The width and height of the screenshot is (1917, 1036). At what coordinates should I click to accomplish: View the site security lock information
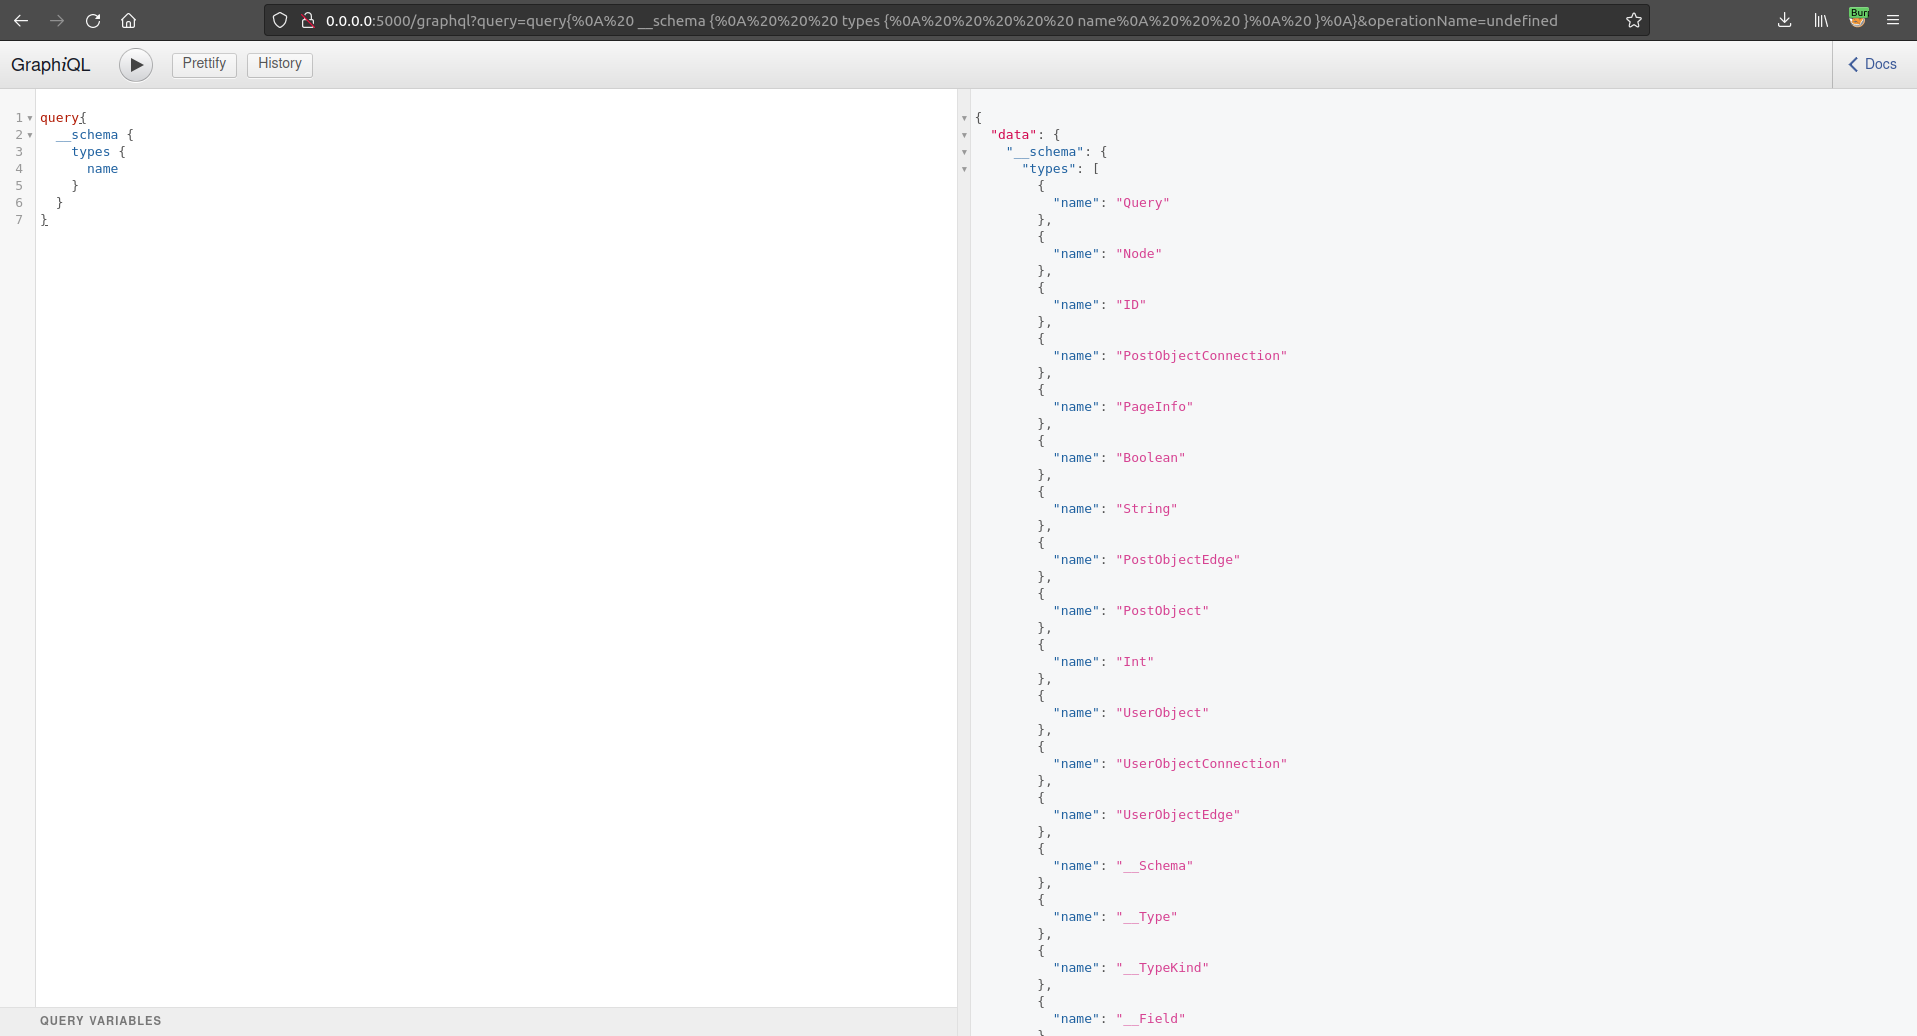308,20
